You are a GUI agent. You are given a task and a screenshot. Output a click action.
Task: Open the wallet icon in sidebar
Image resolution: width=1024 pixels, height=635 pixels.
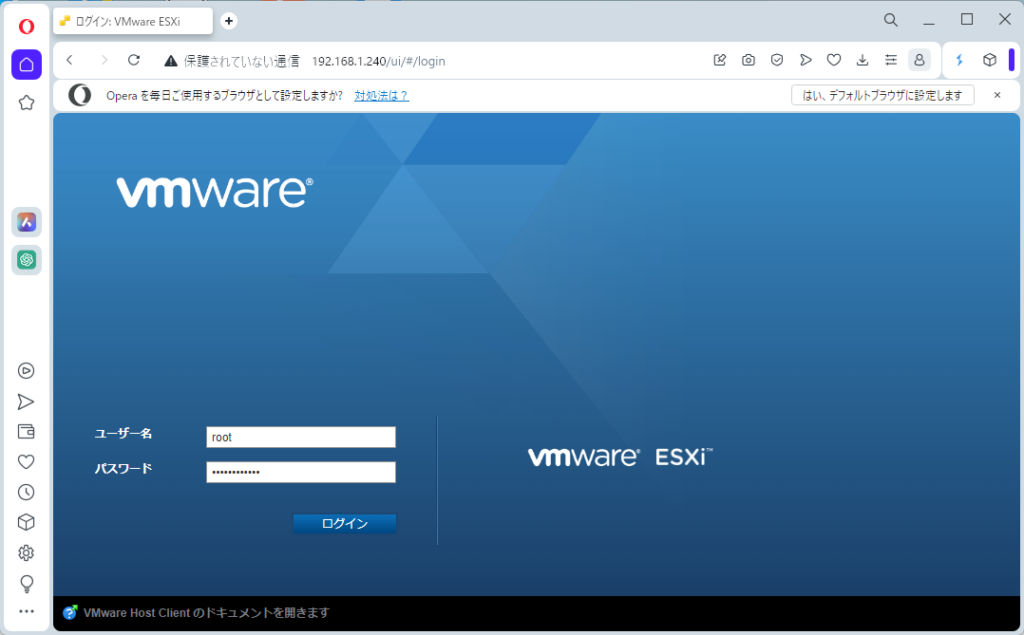26,432
